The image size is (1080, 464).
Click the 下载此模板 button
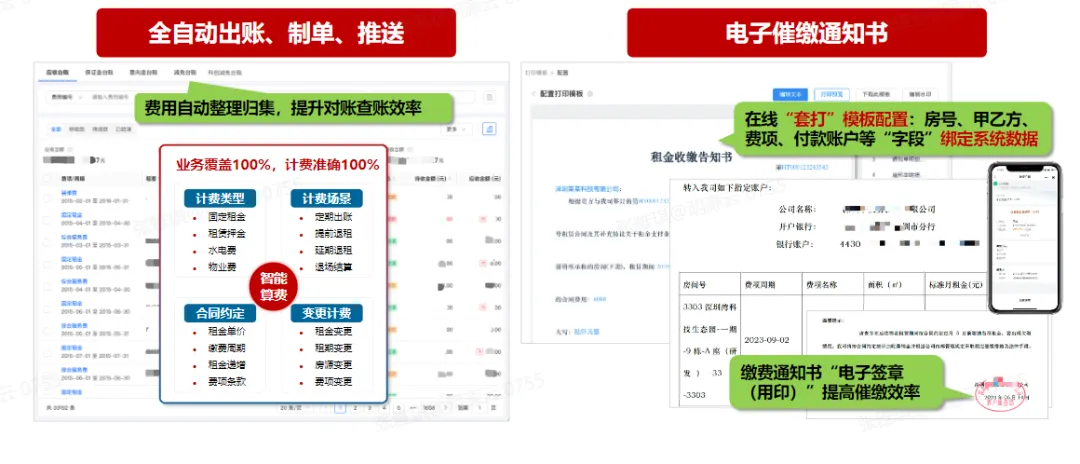[x=876, y=94]
